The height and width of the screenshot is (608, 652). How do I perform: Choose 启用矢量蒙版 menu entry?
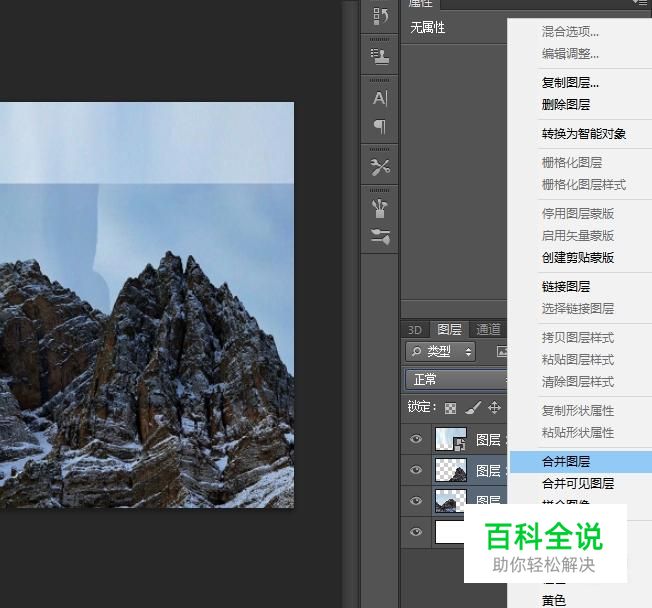(578, 236)
